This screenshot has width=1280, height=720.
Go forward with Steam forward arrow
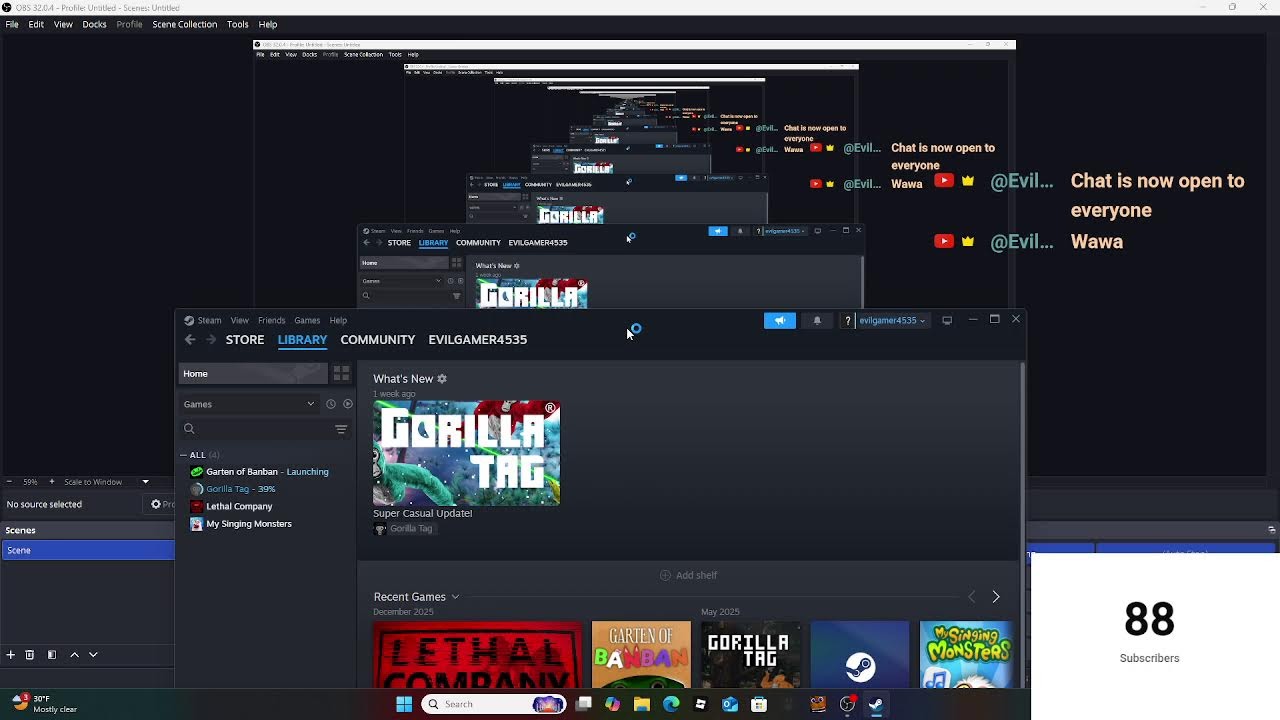pyautogui.click(x=211, y=340)
